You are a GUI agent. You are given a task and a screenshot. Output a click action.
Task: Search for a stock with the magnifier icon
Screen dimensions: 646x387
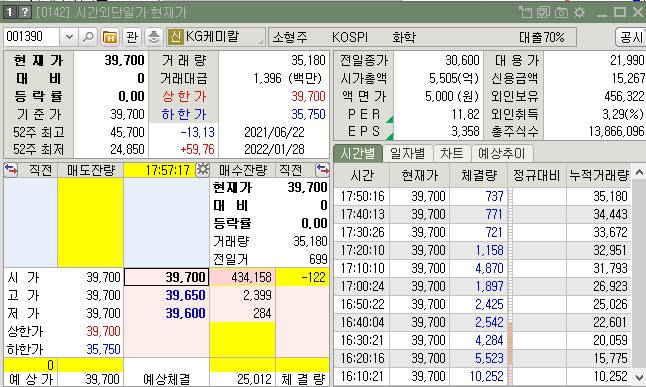(x=88, y=37)
